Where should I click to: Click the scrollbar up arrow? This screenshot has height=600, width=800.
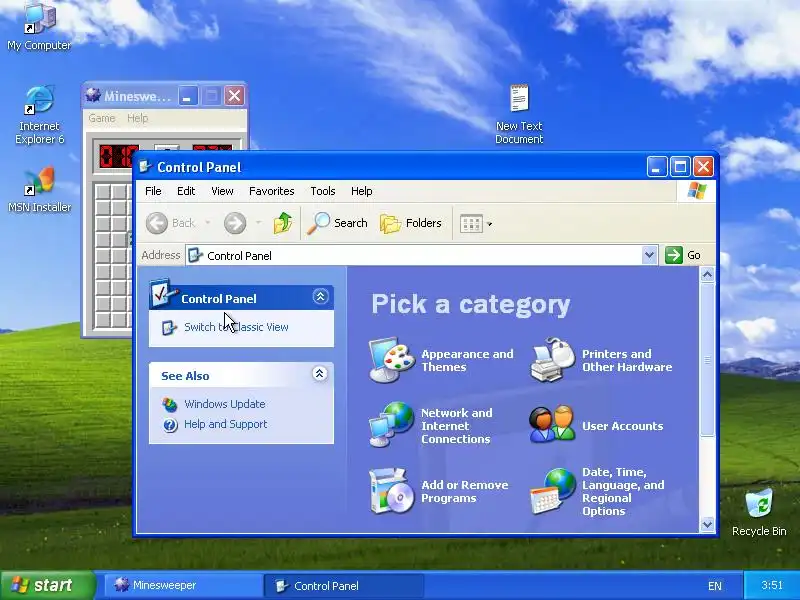tap(707, 275)
